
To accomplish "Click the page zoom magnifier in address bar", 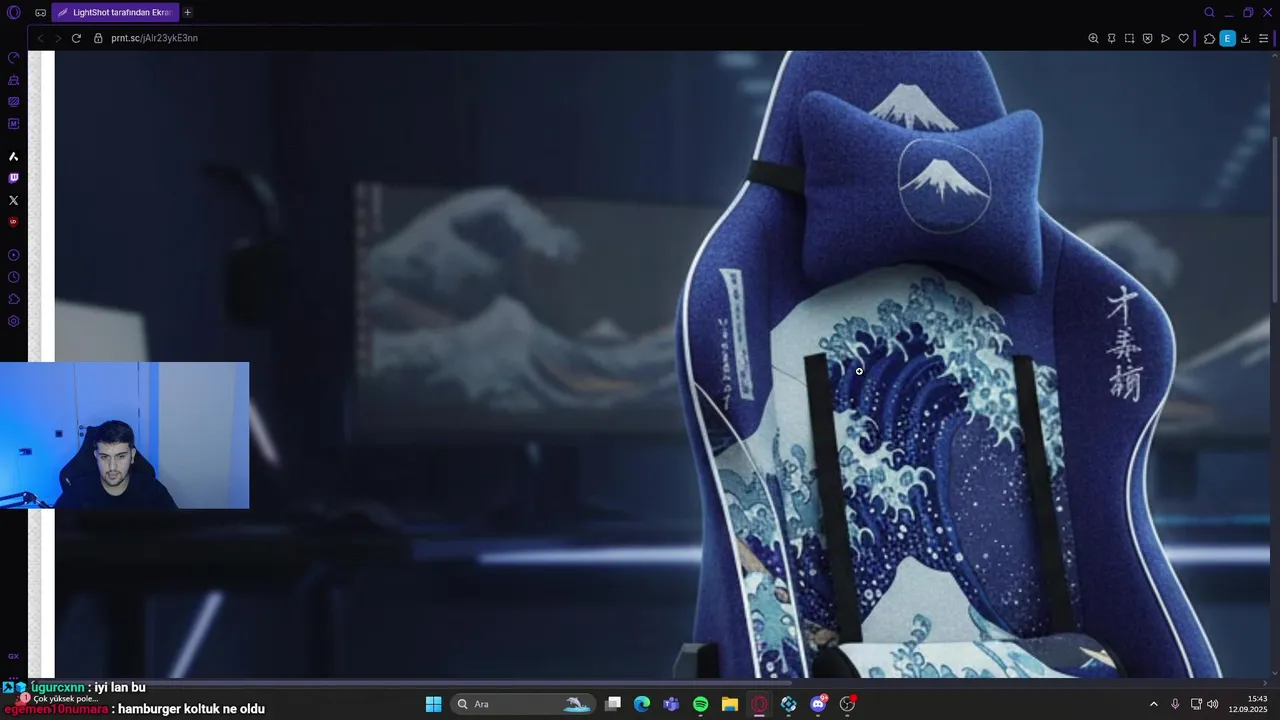I will [x=1093, y=38].
